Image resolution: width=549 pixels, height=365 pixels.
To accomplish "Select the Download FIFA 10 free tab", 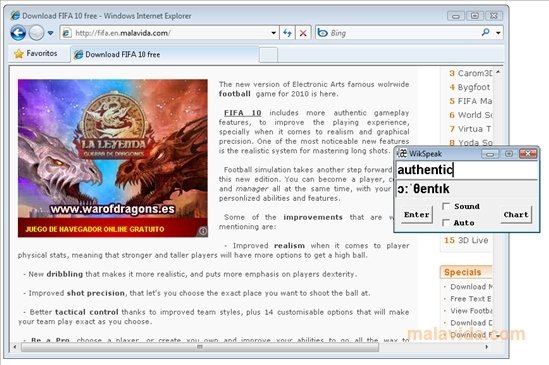I will click(x=165, y=55).
